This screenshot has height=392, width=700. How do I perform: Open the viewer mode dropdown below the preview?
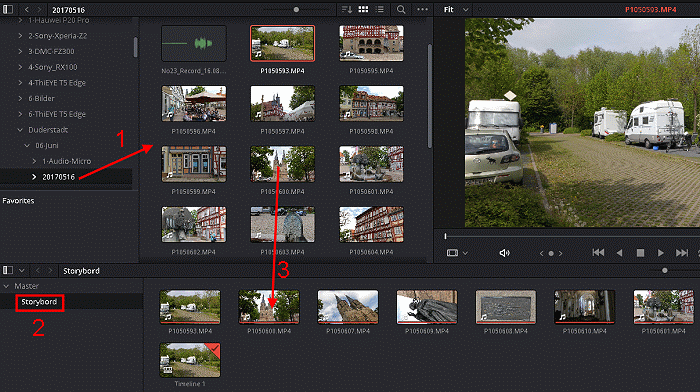[x=457, y=253]
